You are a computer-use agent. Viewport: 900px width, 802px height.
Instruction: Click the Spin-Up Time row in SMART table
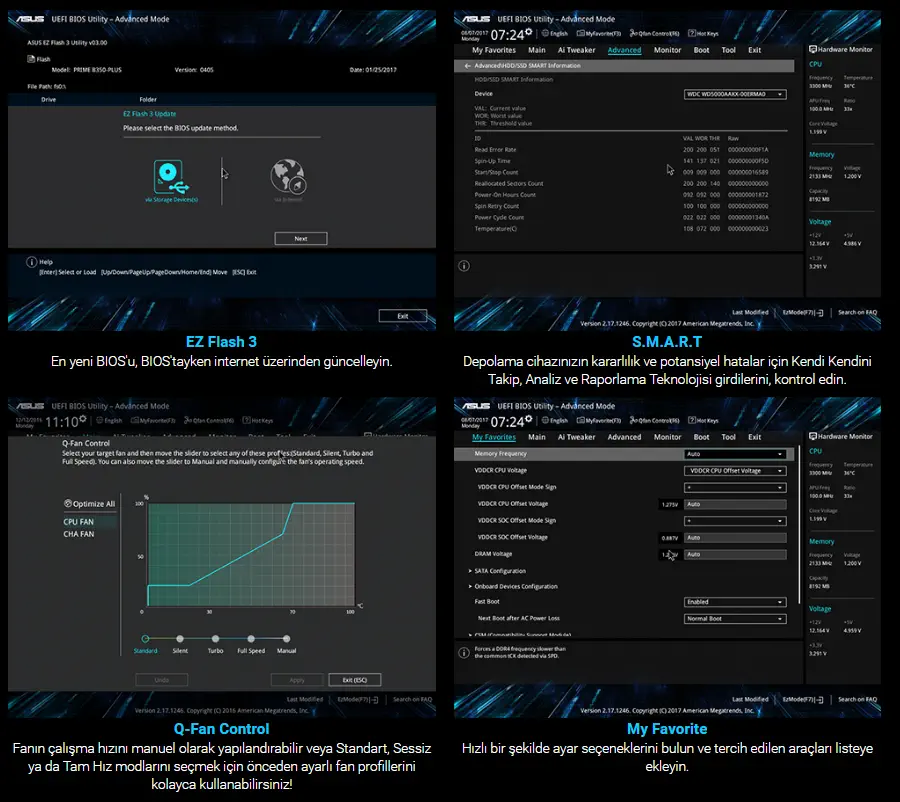tap(622, 161)
